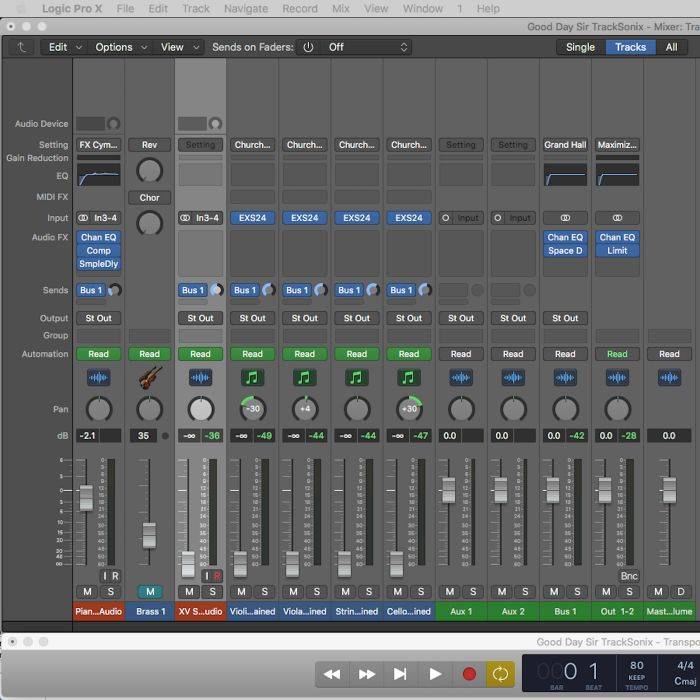Open the File menu in menu bar
The image size is (700, 700).
click(125, 8)
